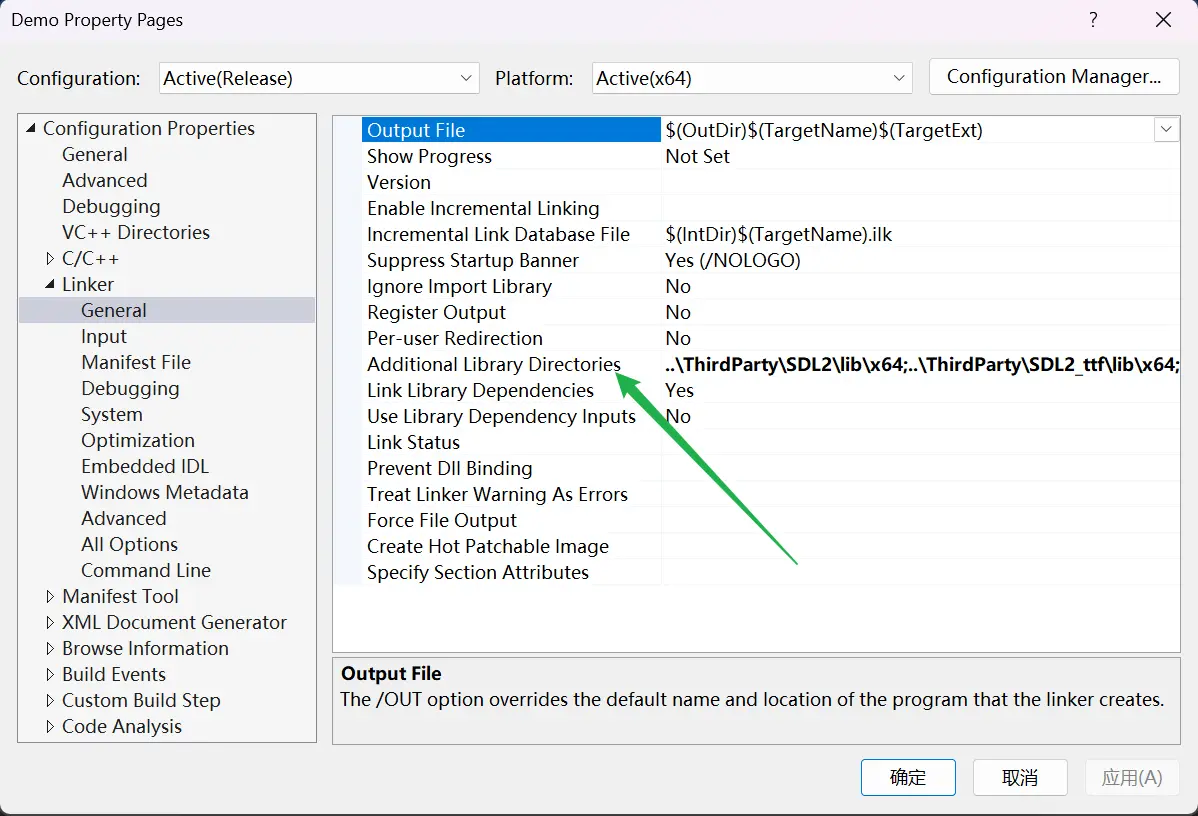
Task: Click the 取消 (Cancel) button
Action: tap(1020, 777)
